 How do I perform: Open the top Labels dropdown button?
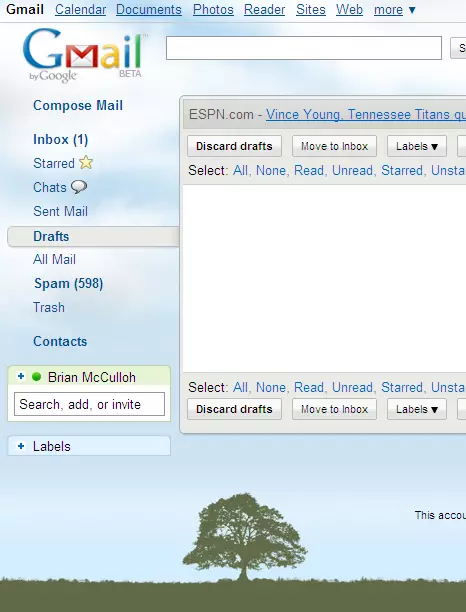(x=416, y=146)
